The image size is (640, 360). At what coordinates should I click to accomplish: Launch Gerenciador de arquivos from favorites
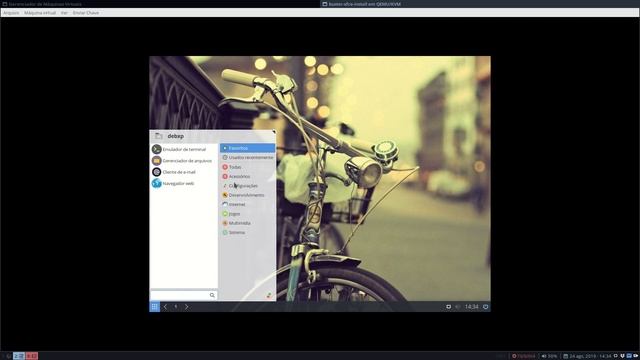[x=184, y=161]
